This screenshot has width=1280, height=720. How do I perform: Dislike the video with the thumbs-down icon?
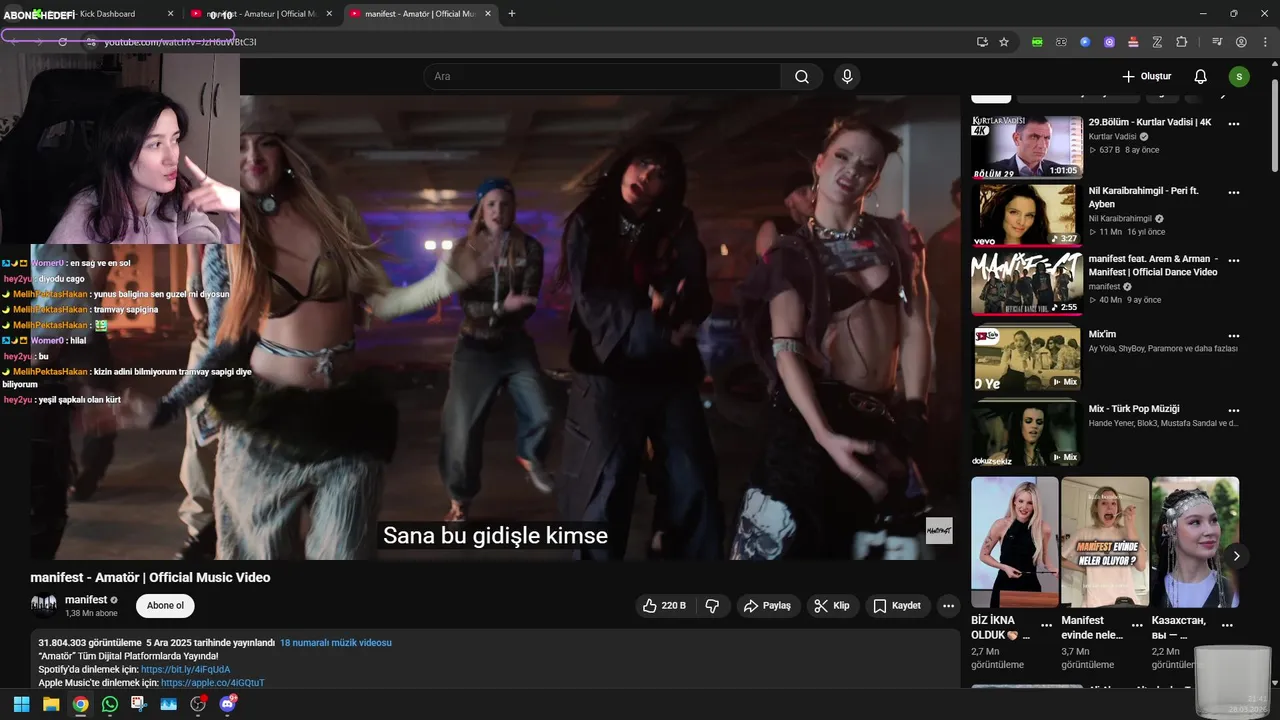point(712,605)
